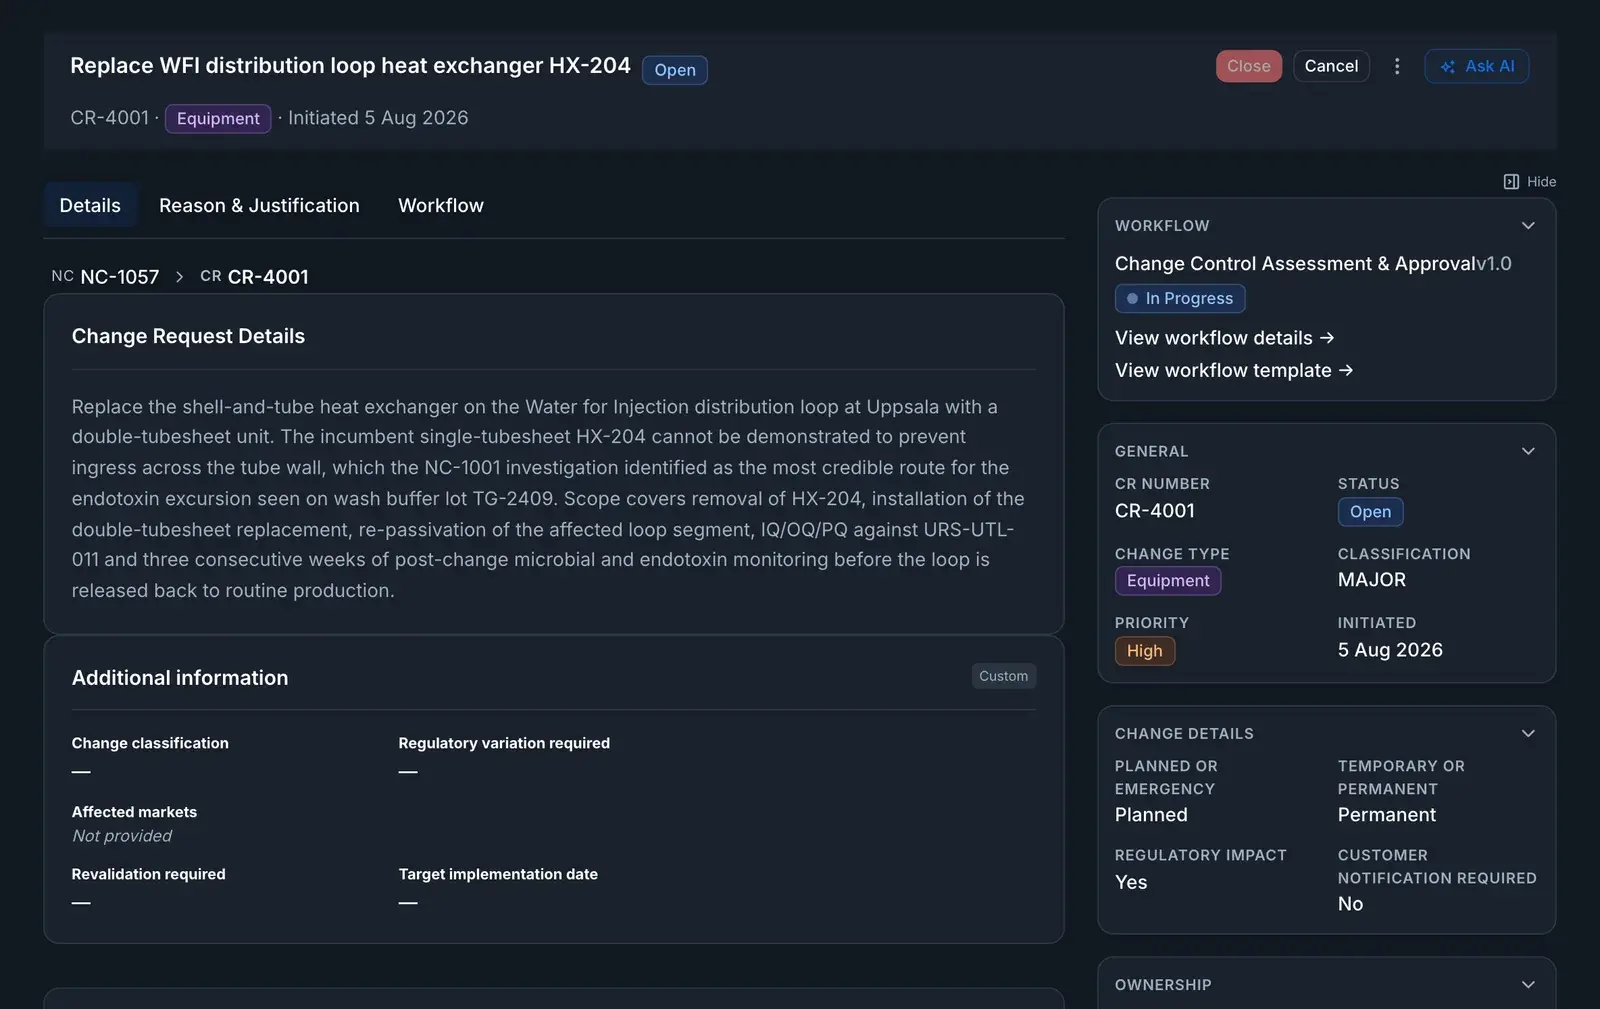
Task: Click 'Not provided' under Affected markets
Action: pyautogui.click(x=122, y=836)
